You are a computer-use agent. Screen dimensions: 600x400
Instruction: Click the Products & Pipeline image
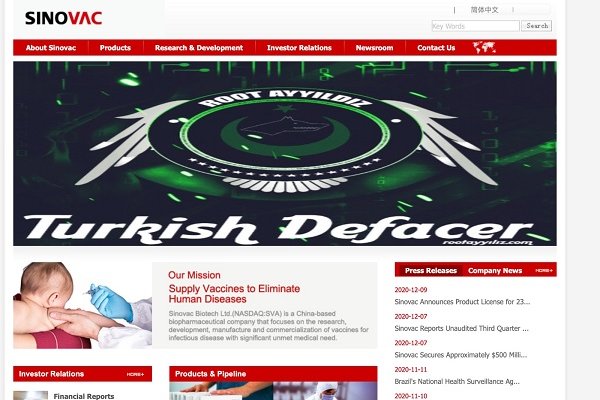[x=273, y=391]
